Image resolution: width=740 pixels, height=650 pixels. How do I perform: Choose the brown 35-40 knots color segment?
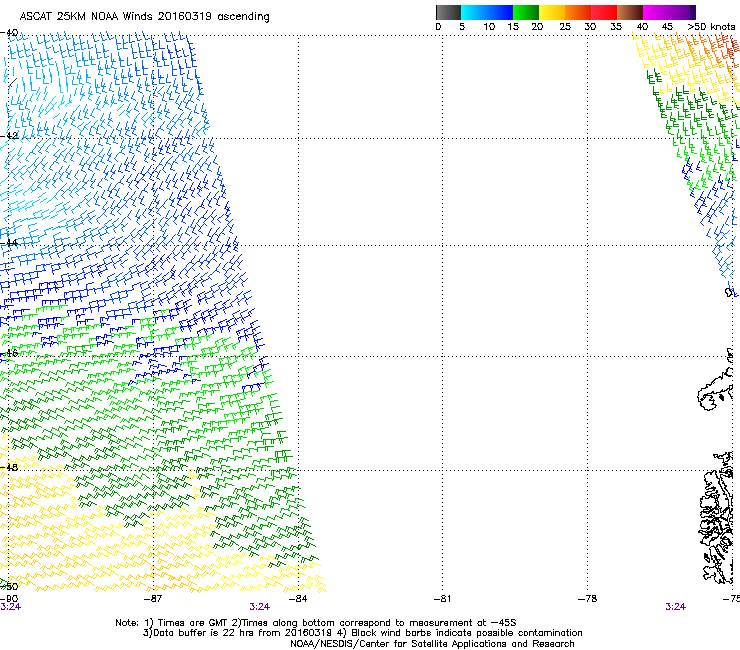point(630,12)
